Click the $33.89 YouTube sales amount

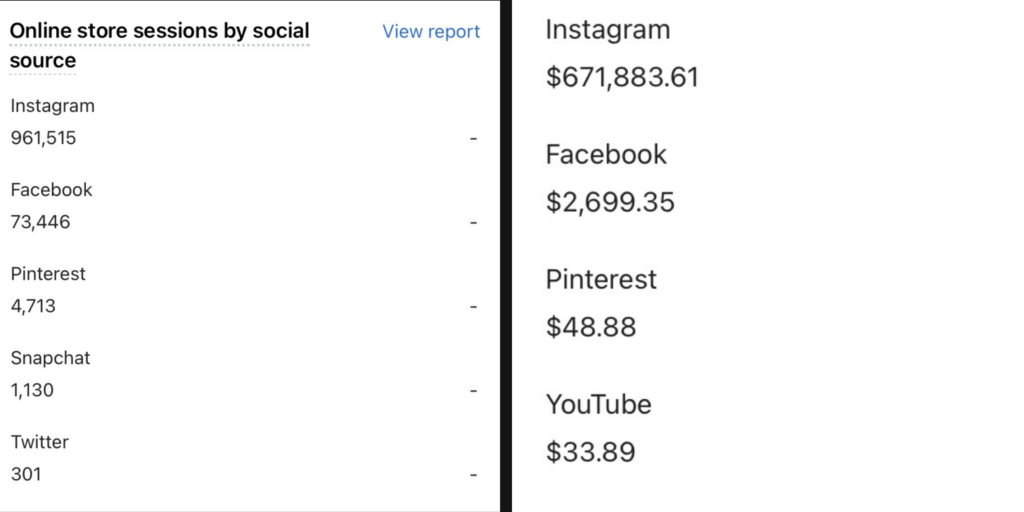pos(590,452)
